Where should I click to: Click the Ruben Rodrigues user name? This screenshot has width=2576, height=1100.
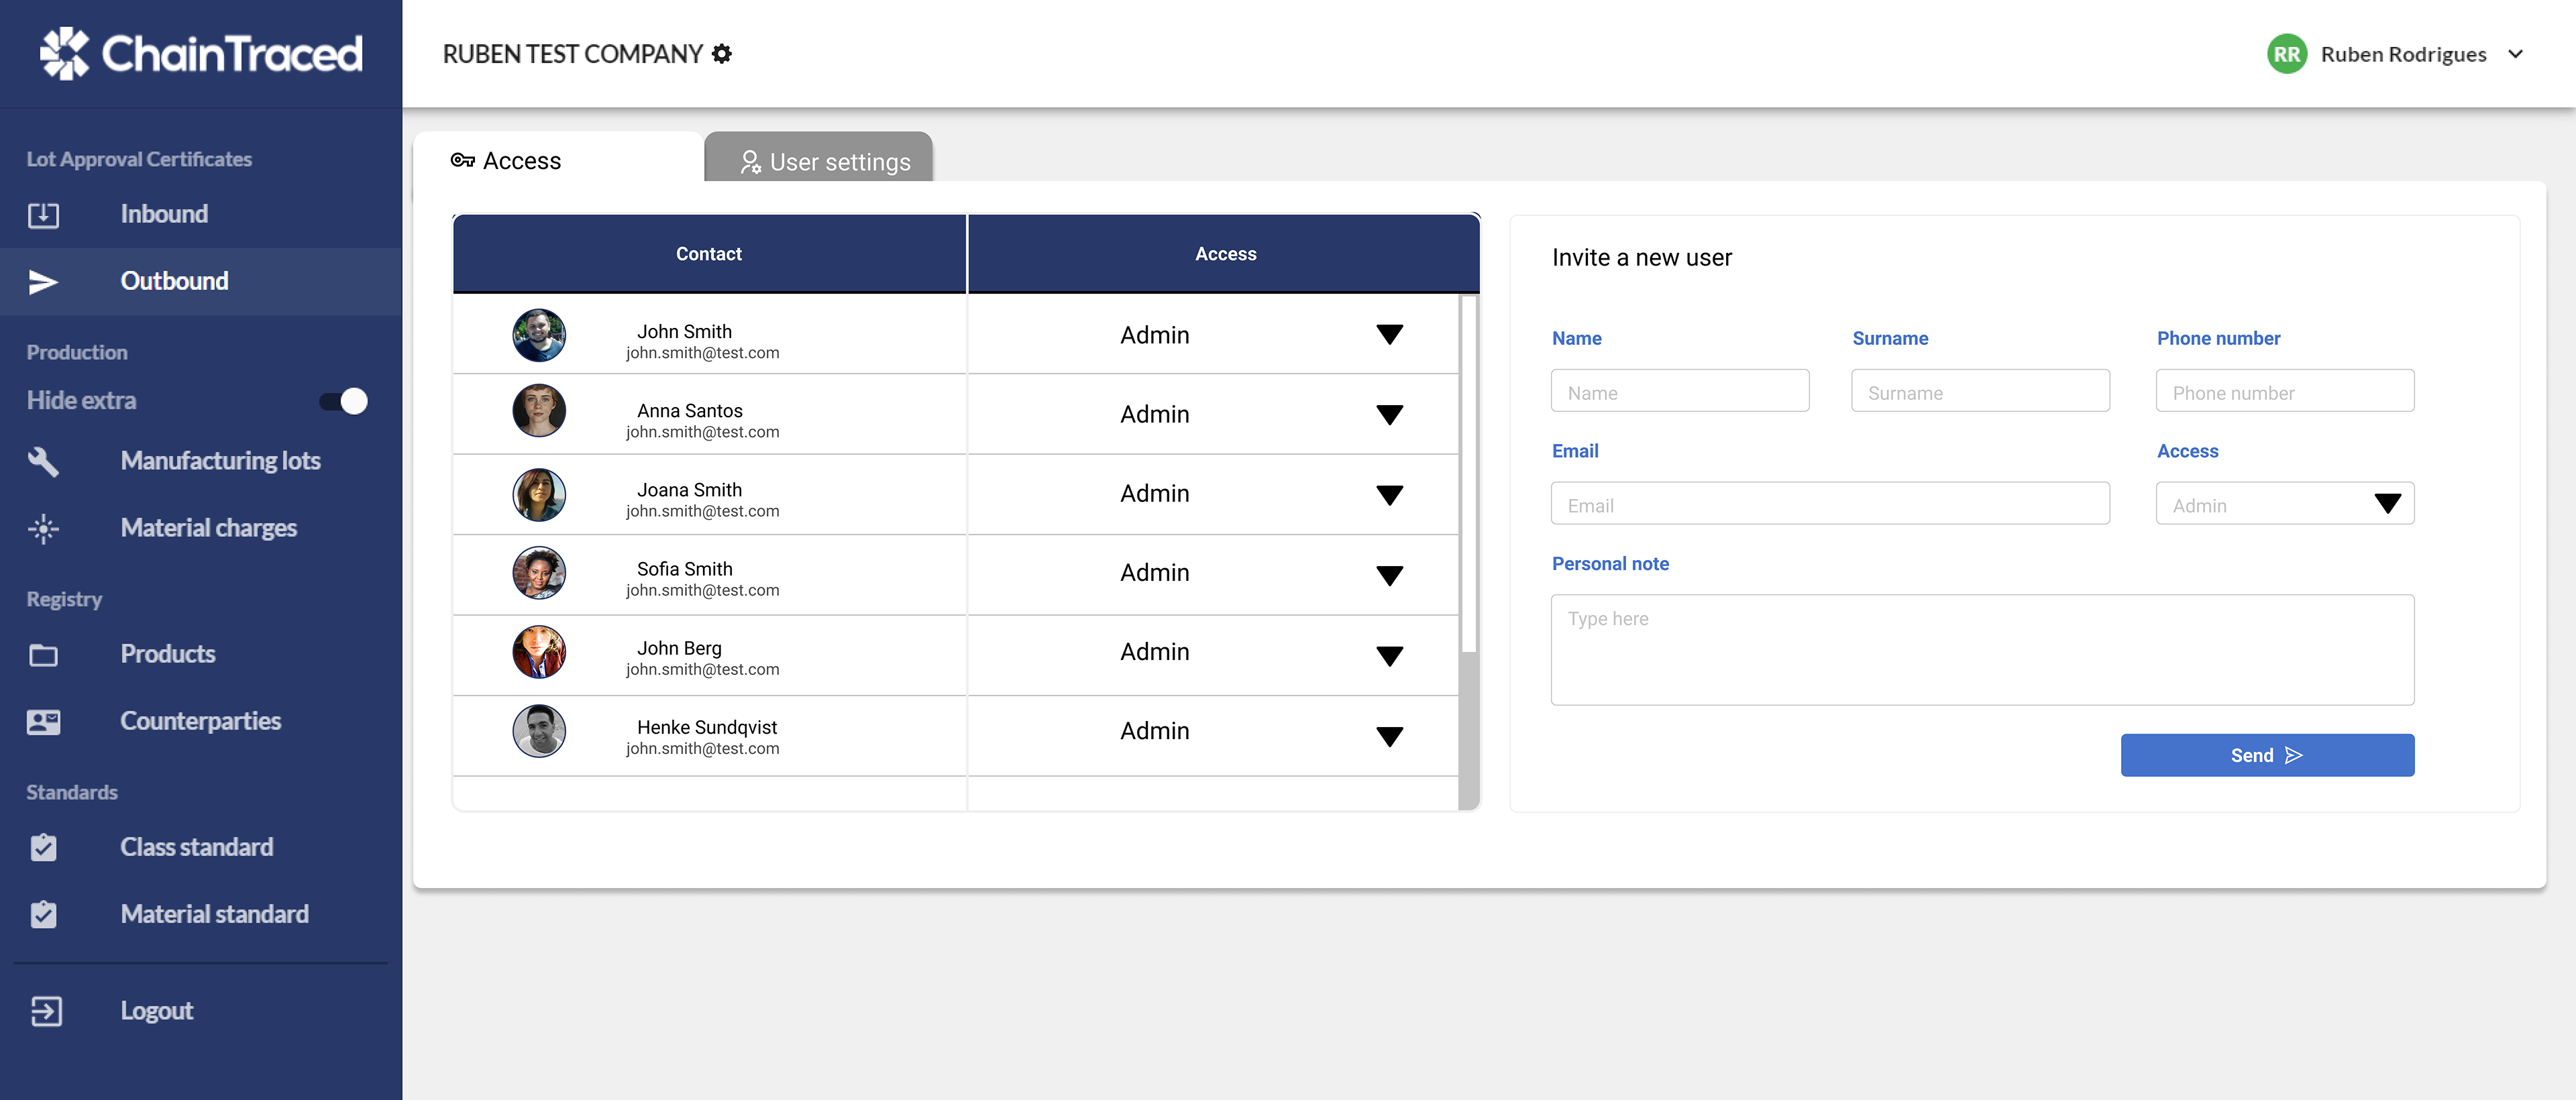[x=2403, y=54]
